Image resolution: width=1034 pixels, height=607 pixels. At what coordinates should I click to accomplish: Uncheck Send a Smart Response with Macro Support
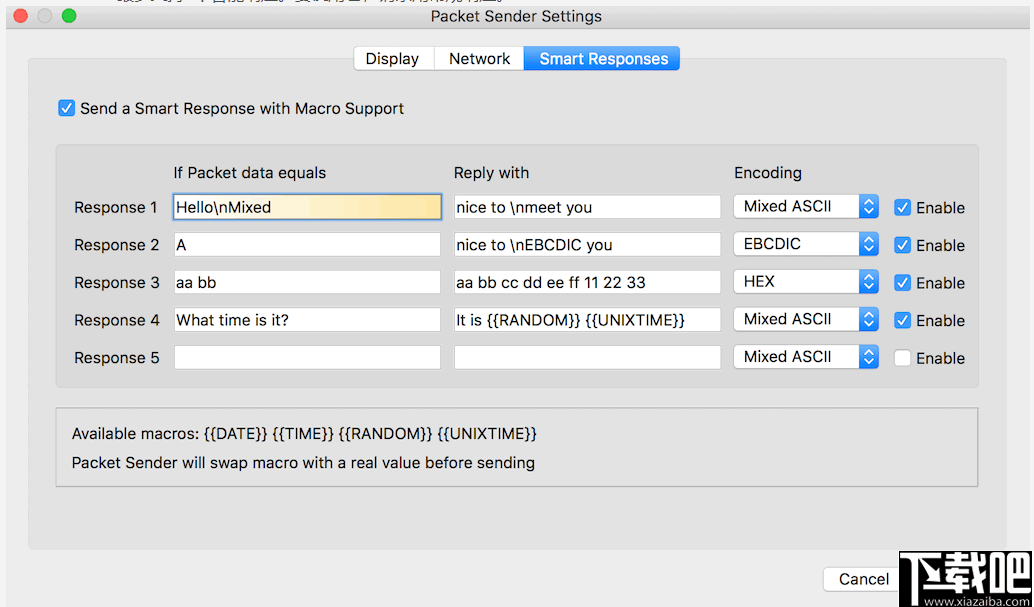[66, 107]
